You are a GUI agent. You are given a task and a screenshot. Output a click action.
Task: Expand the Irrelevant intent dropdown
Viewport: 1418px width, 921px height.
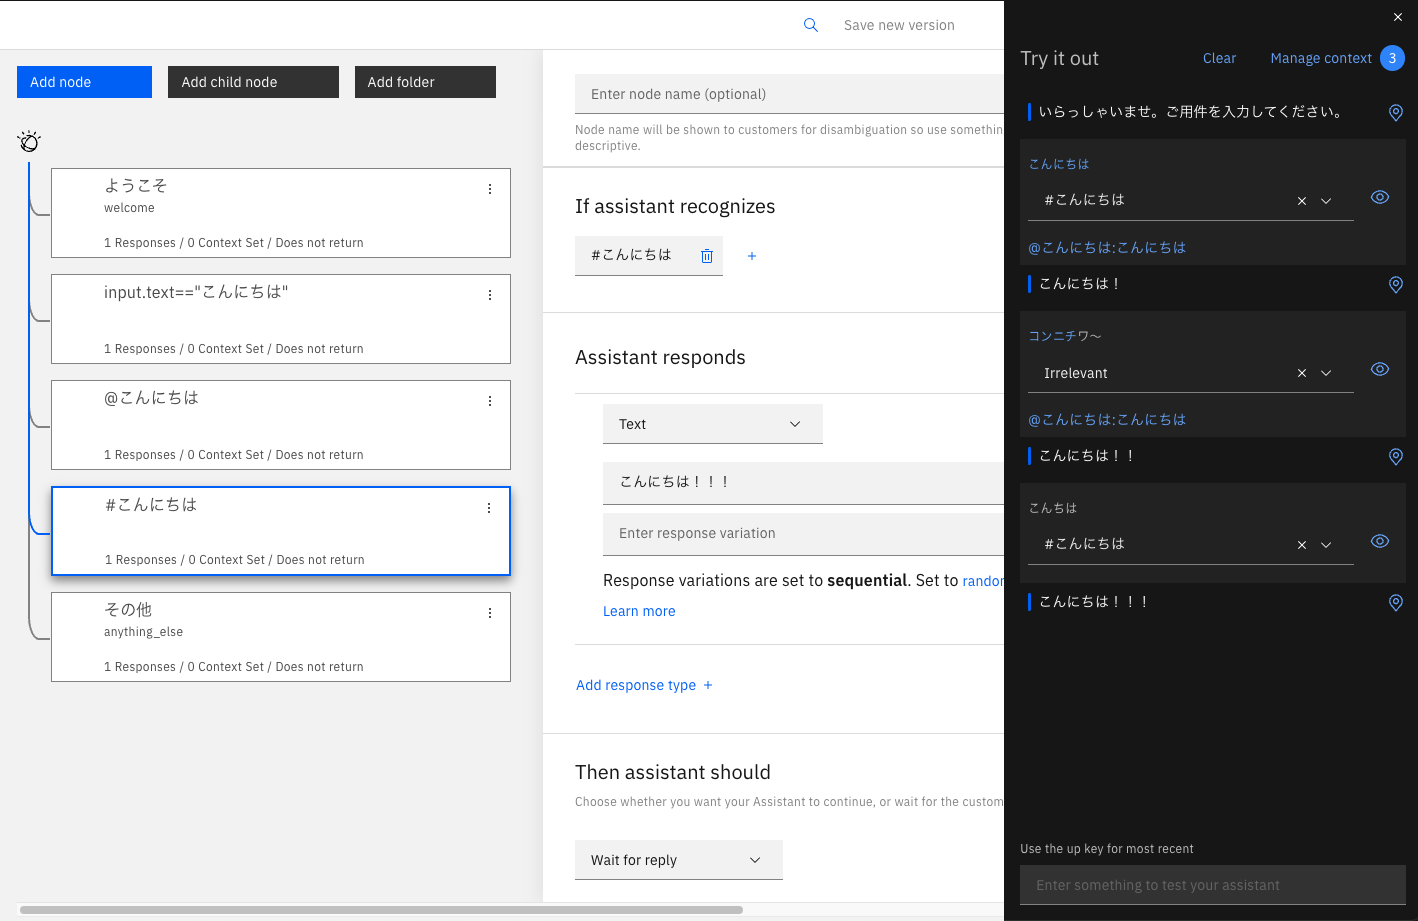click(x=1326, y=373)
